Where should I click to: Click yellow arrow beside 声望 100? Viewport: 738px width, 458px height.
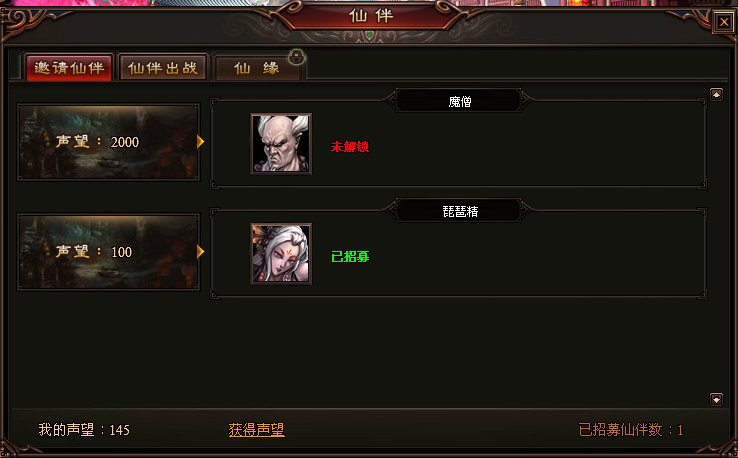201,251
